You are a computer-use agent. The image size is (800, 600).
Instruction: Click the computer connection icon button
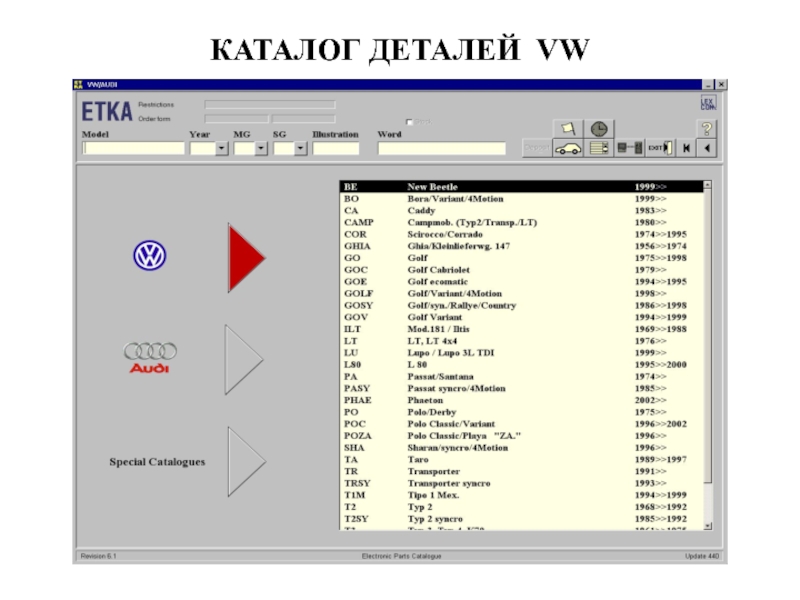pyautogui.click(x=630, y=148)
